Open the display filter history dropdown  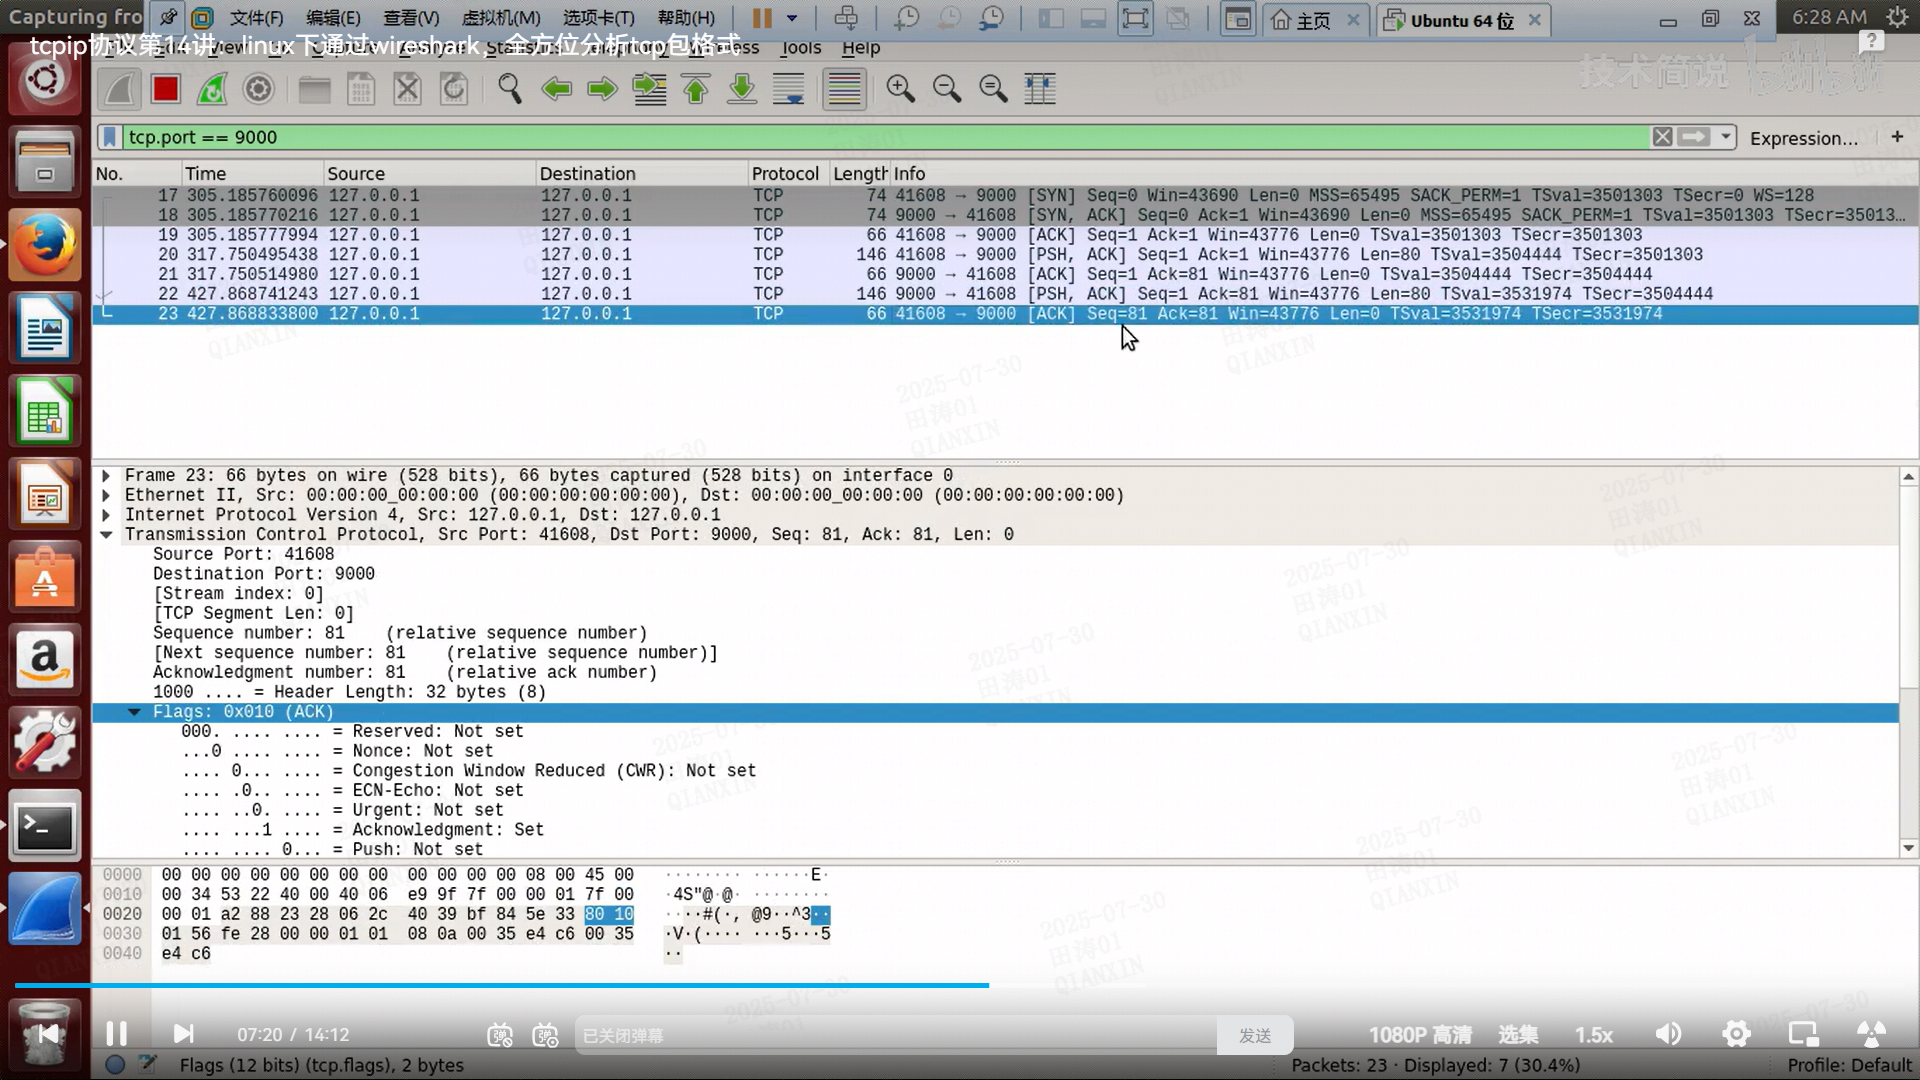(1726, 137)
